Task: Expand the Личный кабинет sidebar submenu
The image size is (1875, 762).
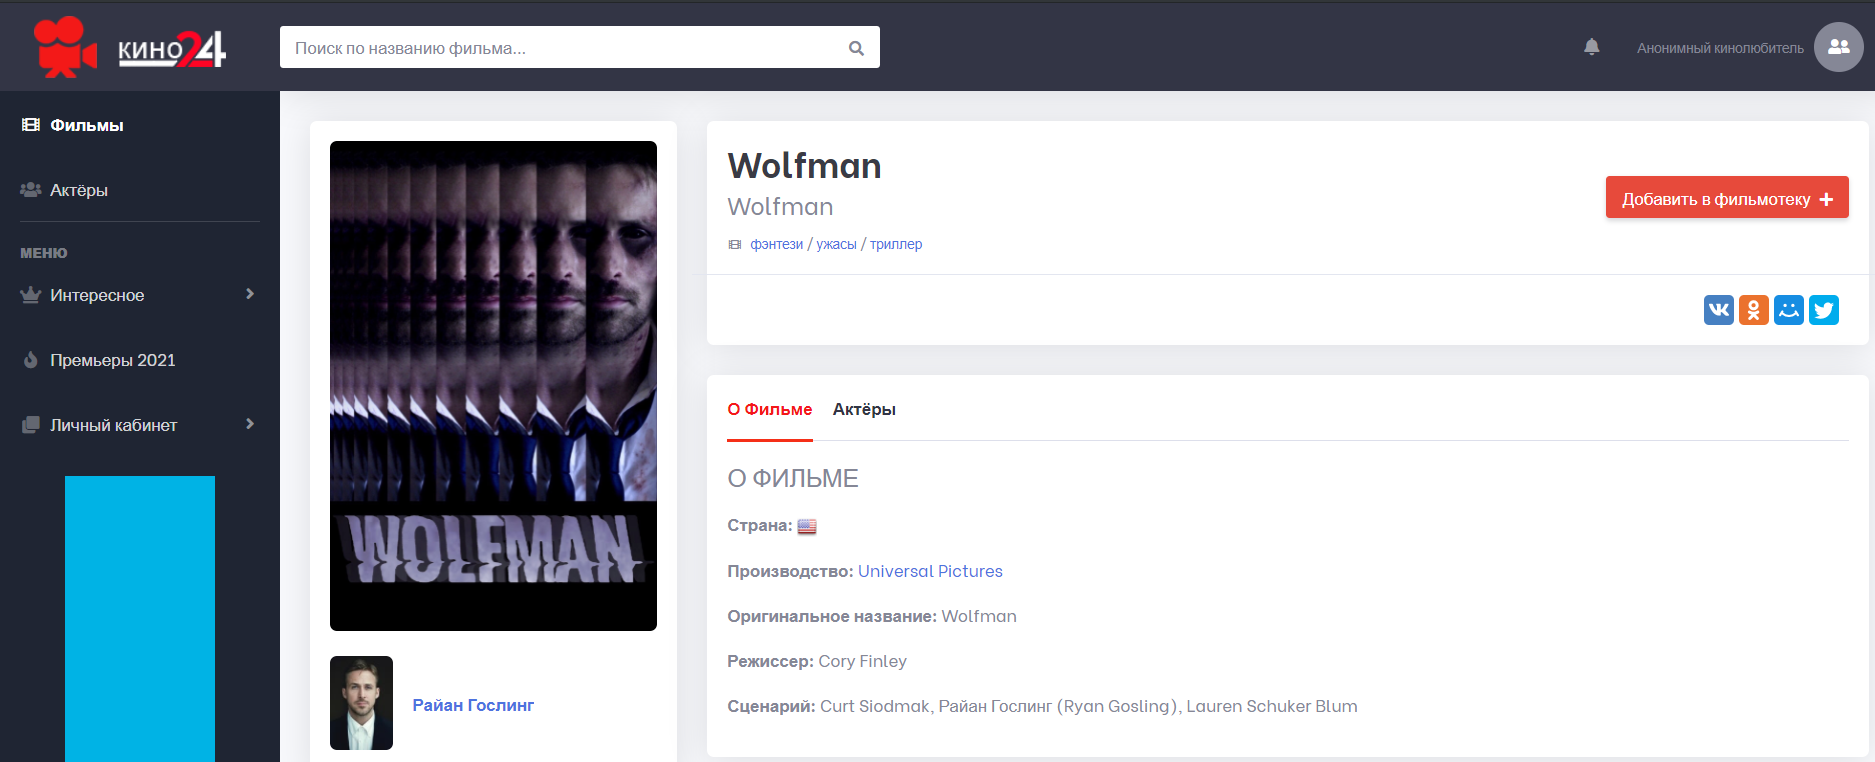Action: click(140, 425)
